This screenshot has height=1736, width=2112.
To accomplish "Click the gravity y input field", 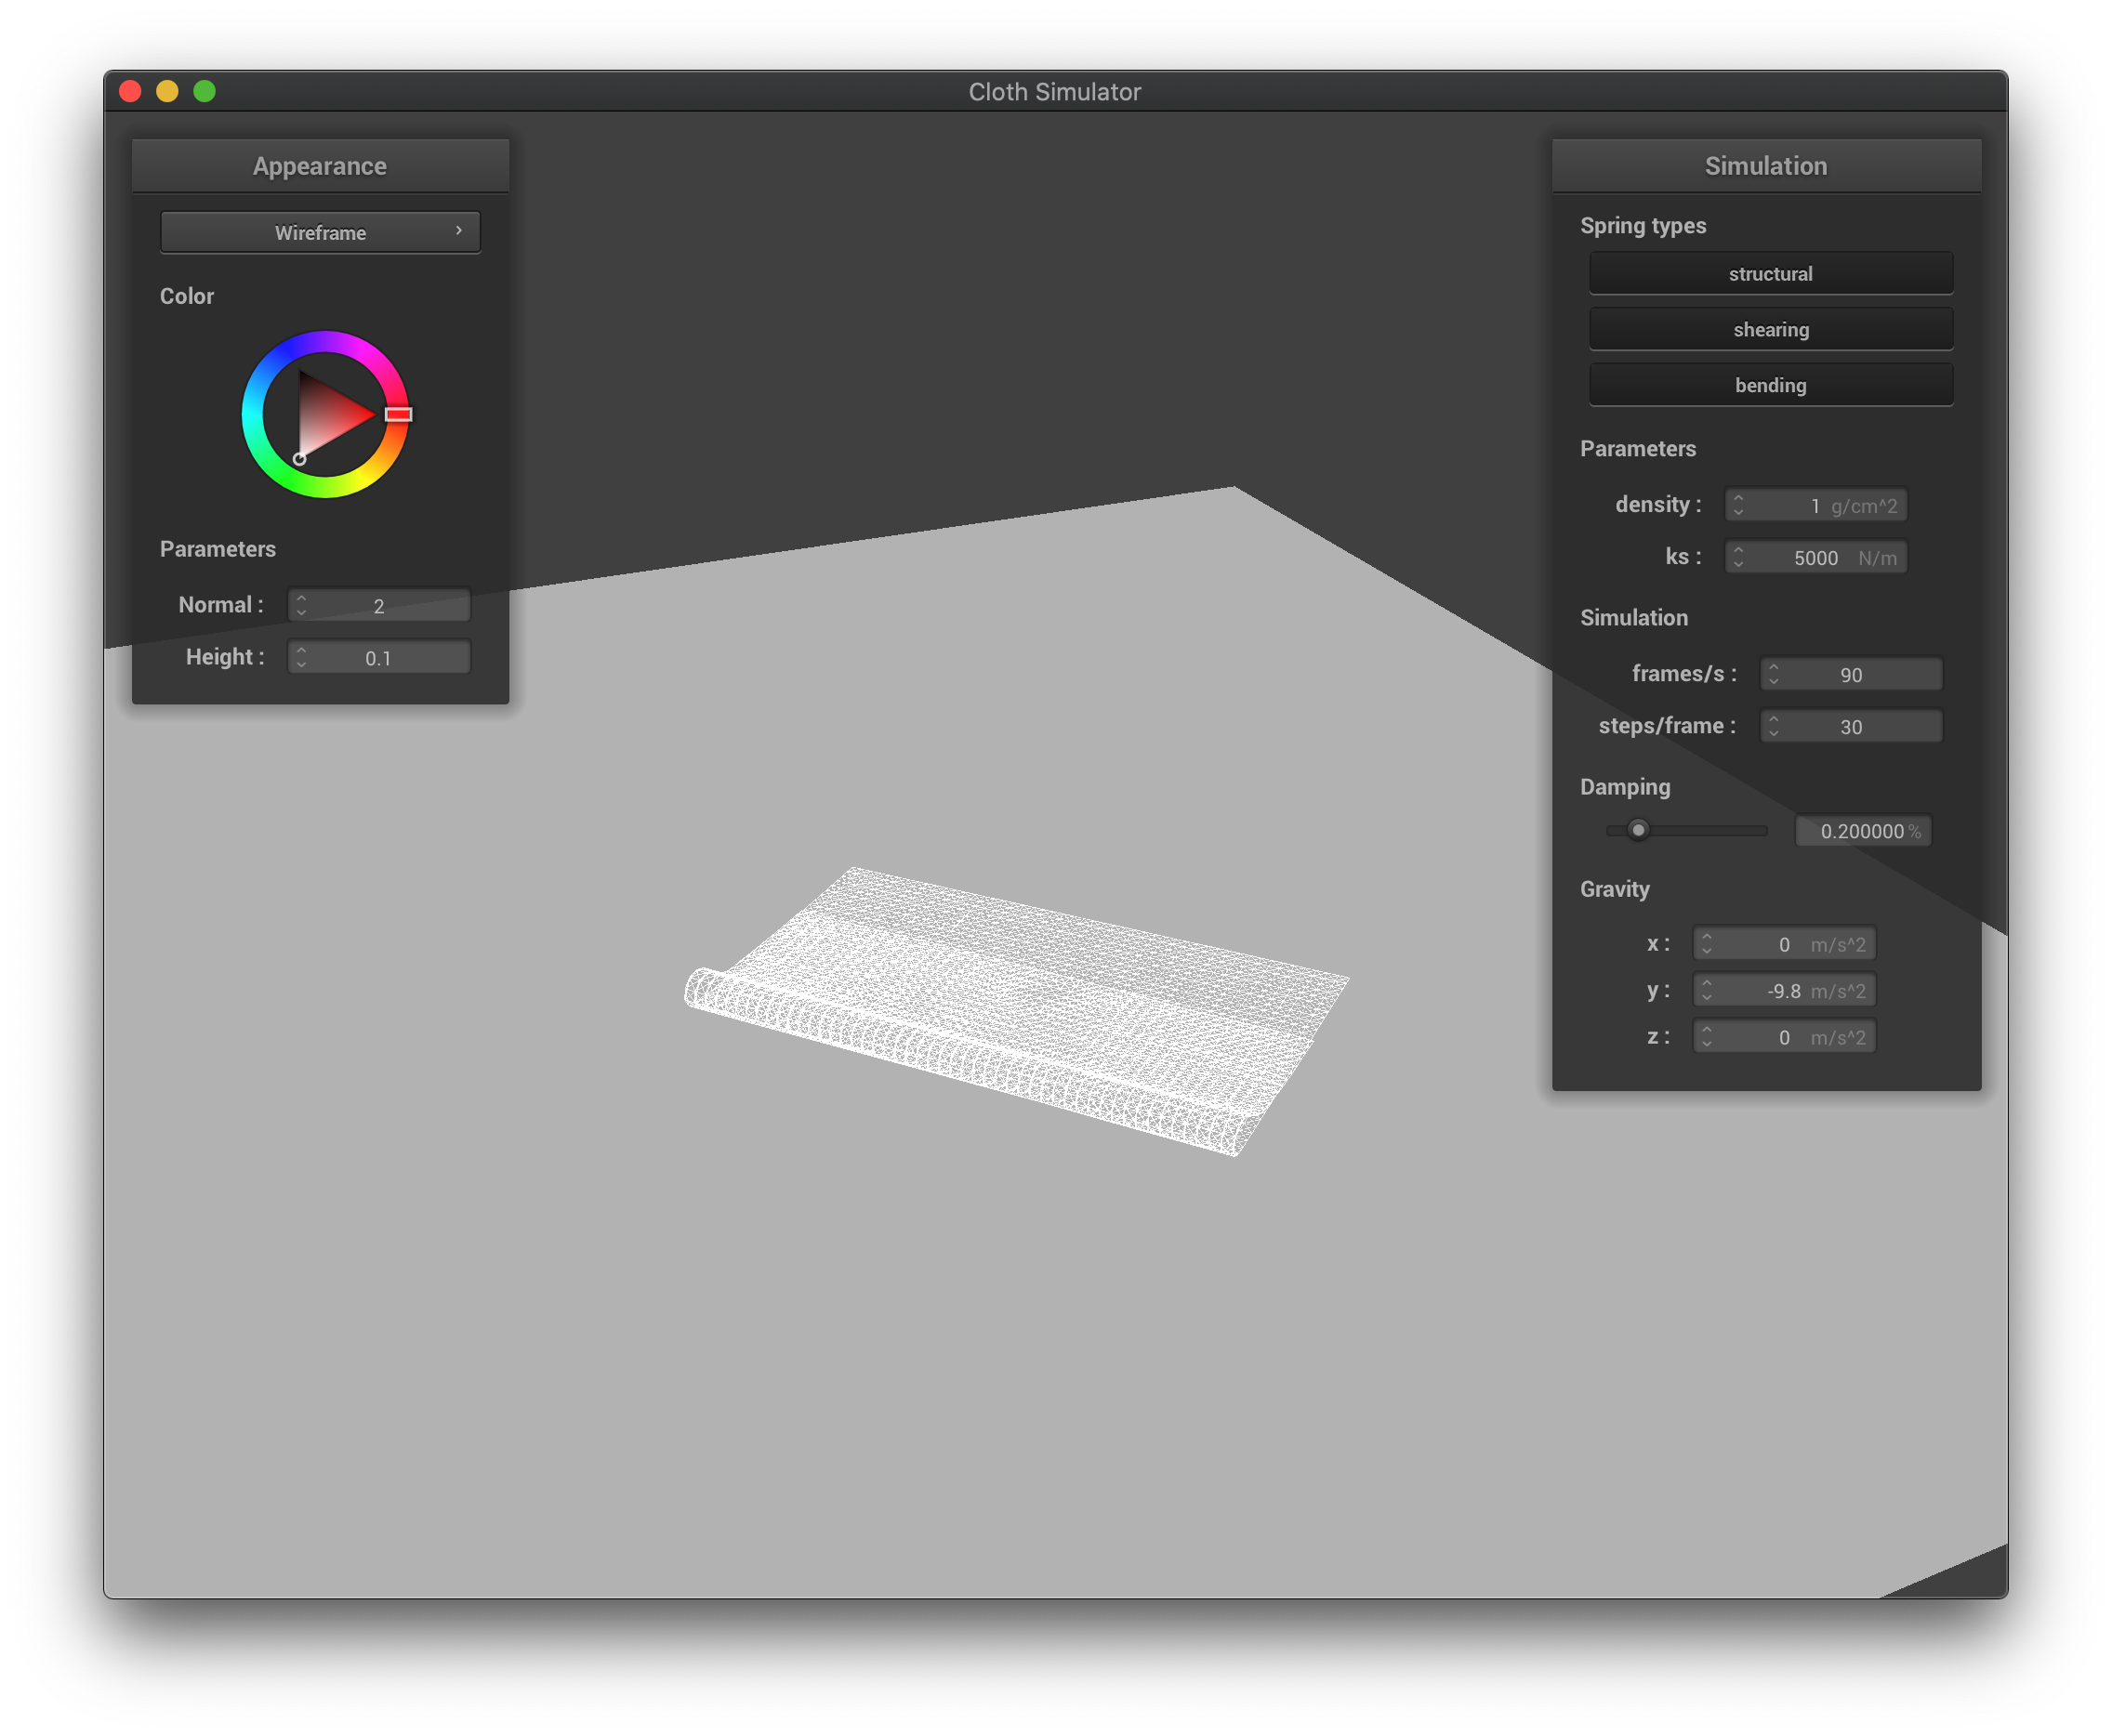I will tap(1784, 990).
